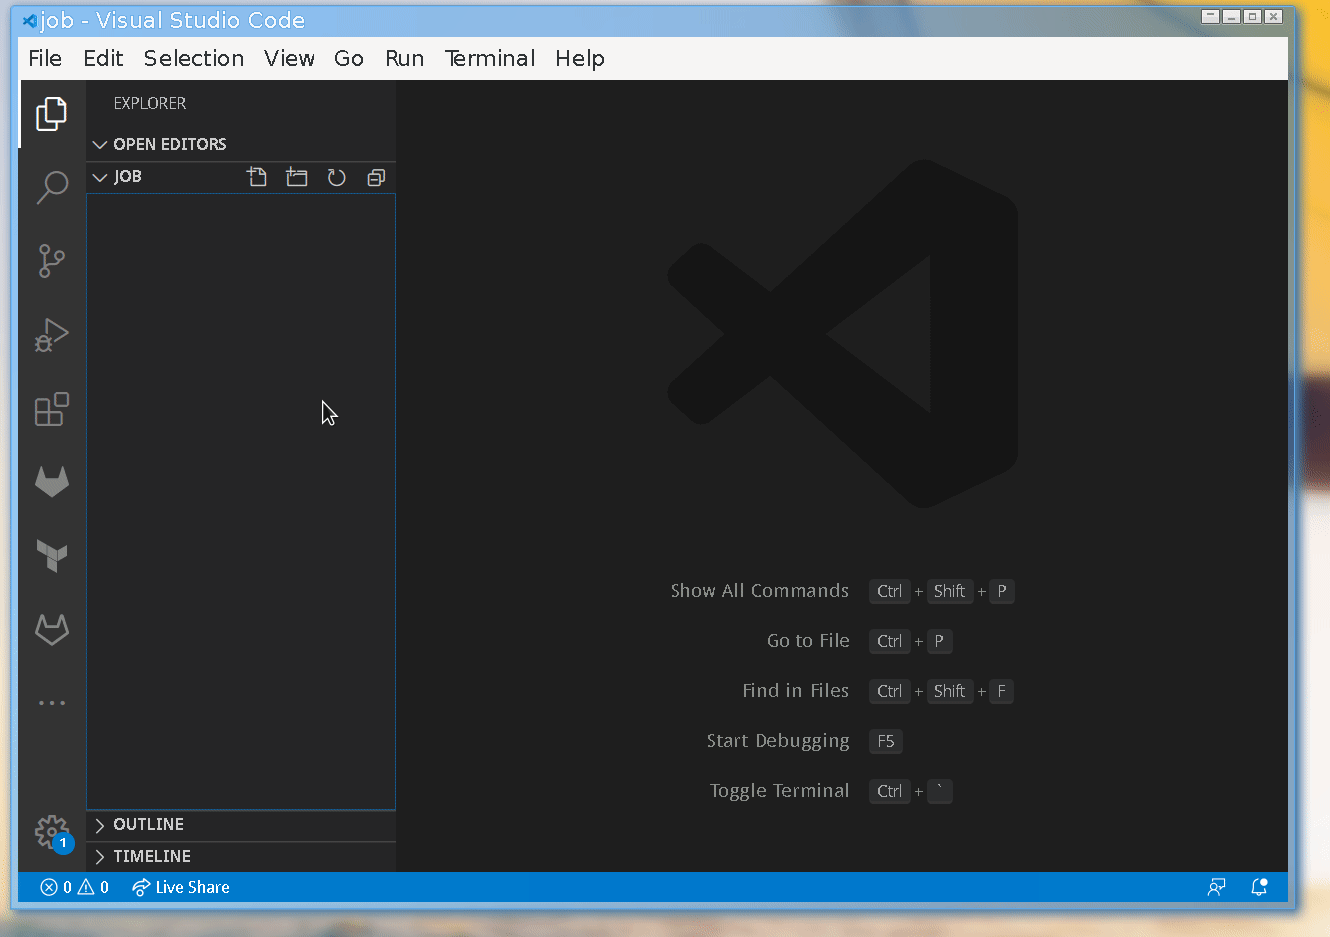1330x937 pixels.
Task: Open the Selection menu
Action: click(194, 58)
